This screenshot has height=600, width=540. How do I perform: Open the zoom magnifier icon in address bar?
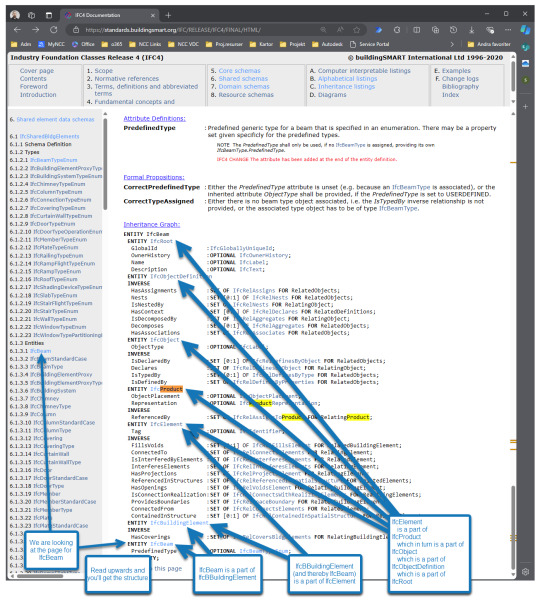323,30
